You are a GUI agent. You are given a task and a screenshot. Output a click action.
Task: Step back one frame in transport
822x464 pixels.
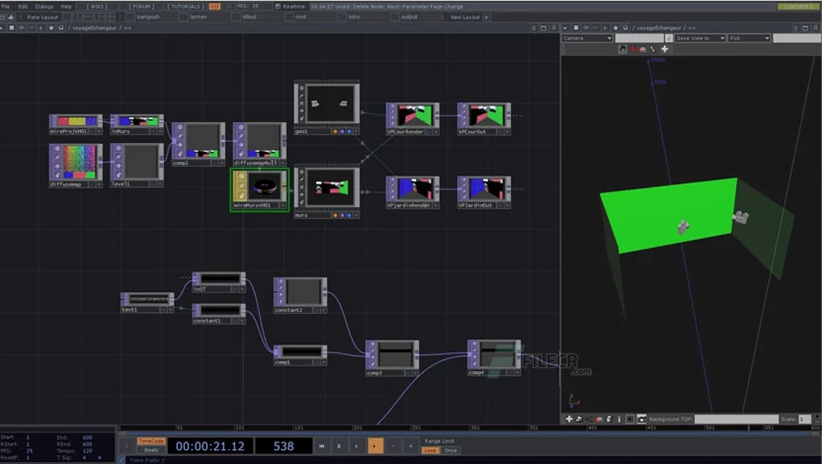tap(393, 446)
